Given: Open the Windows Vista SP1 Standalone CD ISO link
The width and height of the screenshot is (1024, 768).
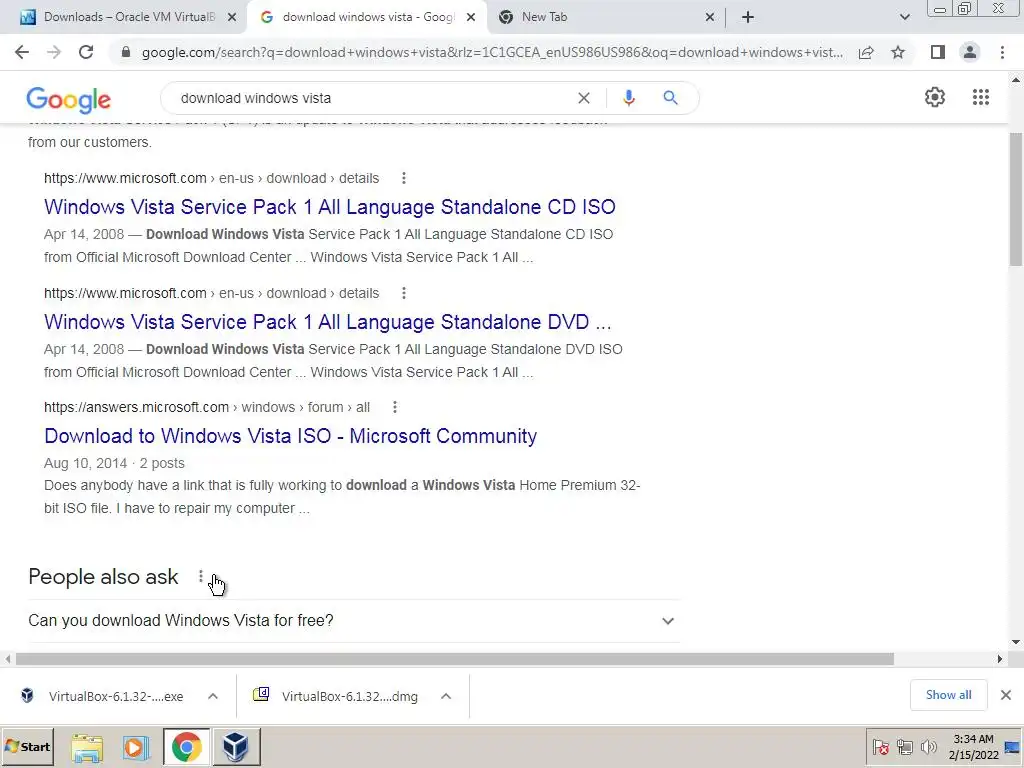Looking at the screenshot, I should click(x=330, y=207).
